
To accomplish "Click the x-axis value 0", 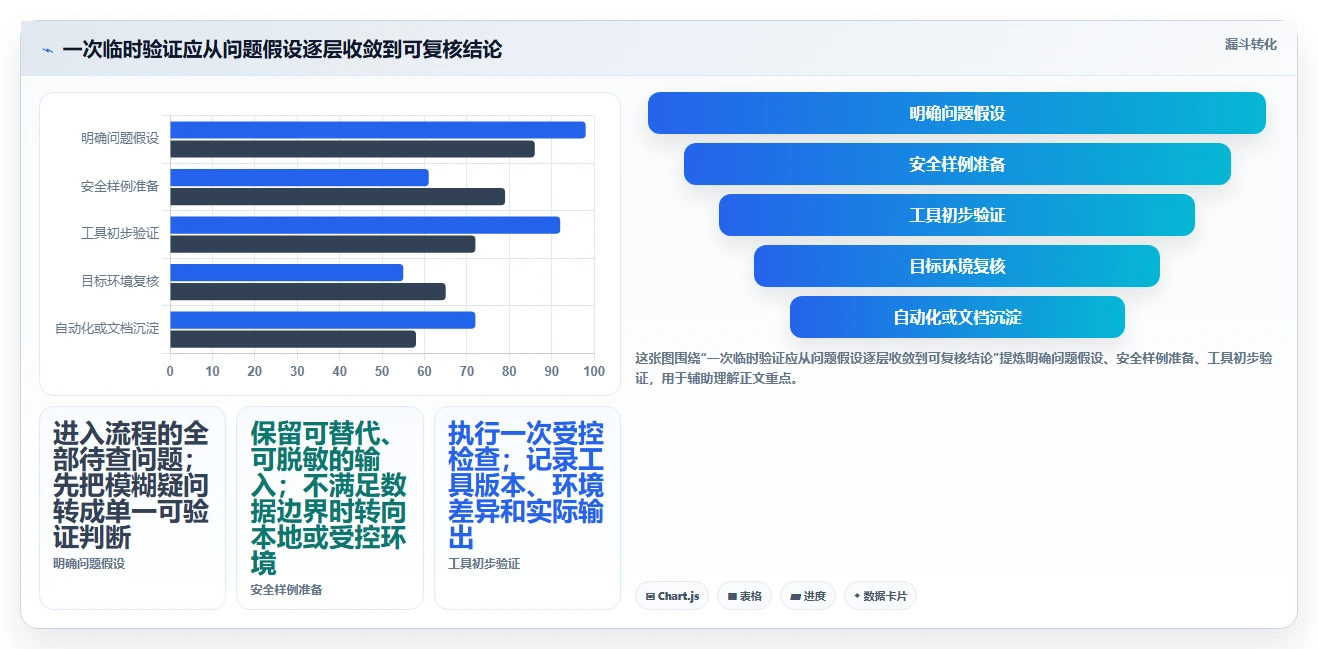I will (x=170, y=372).
